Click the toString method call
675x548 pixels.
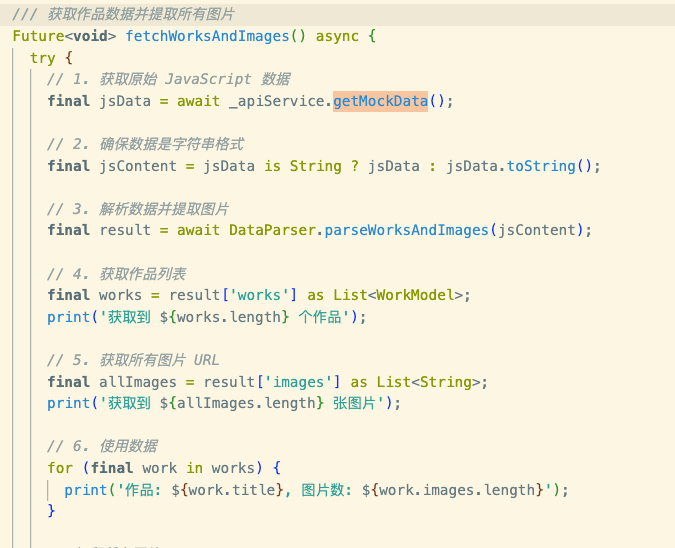[541, 166]
